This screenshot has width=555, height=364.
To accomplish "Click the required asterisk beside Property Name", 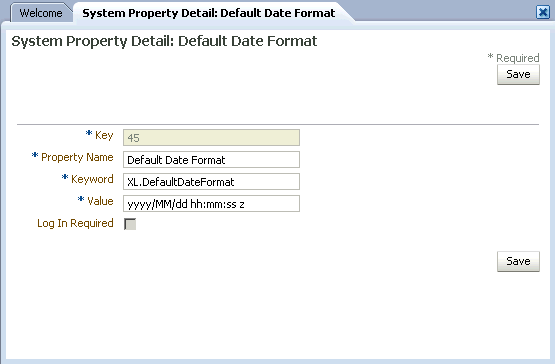I will click(35, 155).
